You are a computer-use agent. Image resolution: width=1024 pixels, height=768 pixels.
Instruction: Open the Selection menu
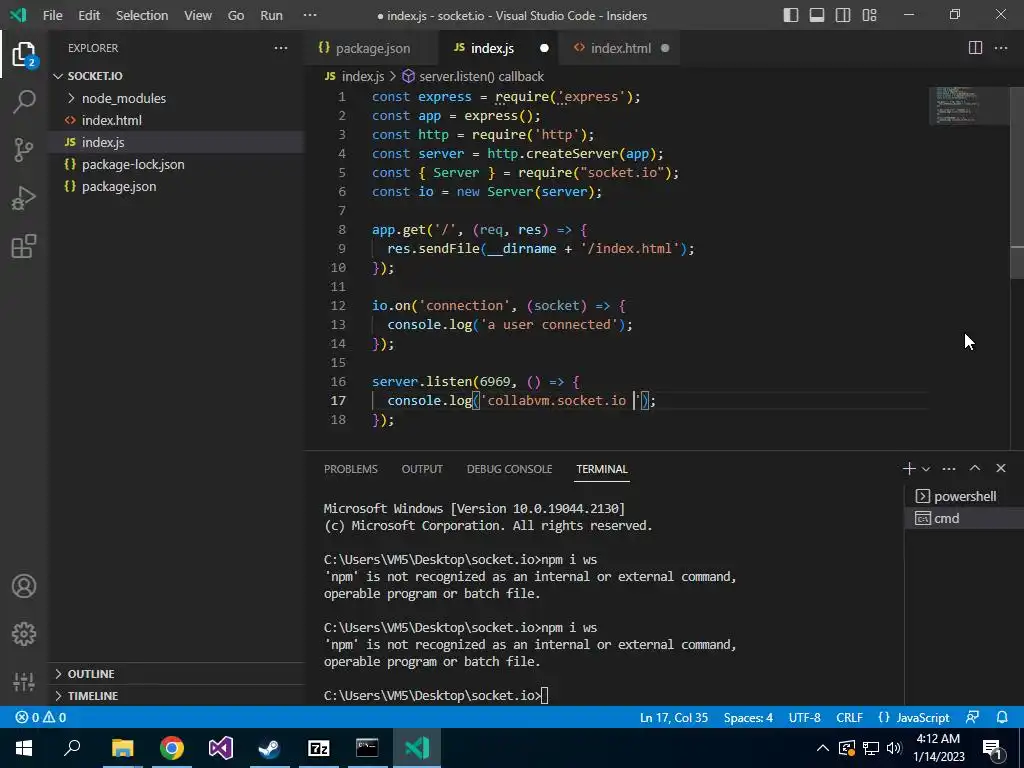tap(142, 15)
